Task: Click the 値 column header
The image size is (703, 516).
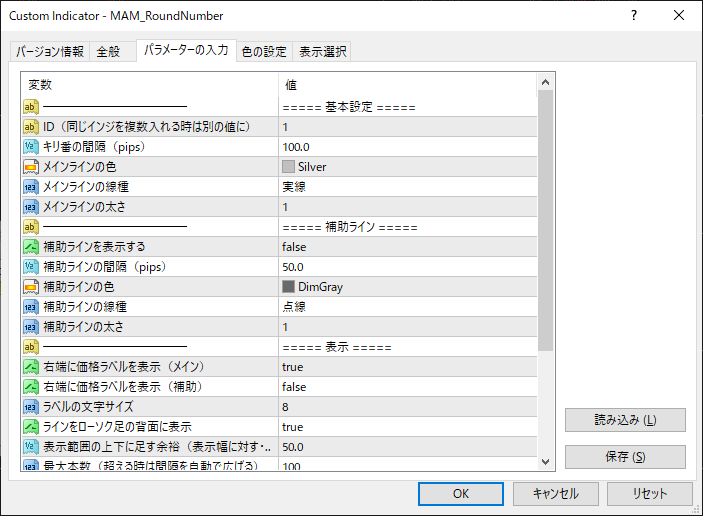Action: 408,85
